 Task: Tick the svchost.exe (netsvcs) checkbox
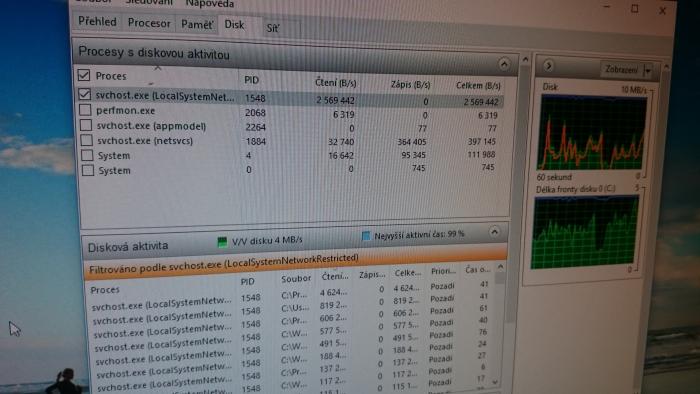[x=86, y=140]
